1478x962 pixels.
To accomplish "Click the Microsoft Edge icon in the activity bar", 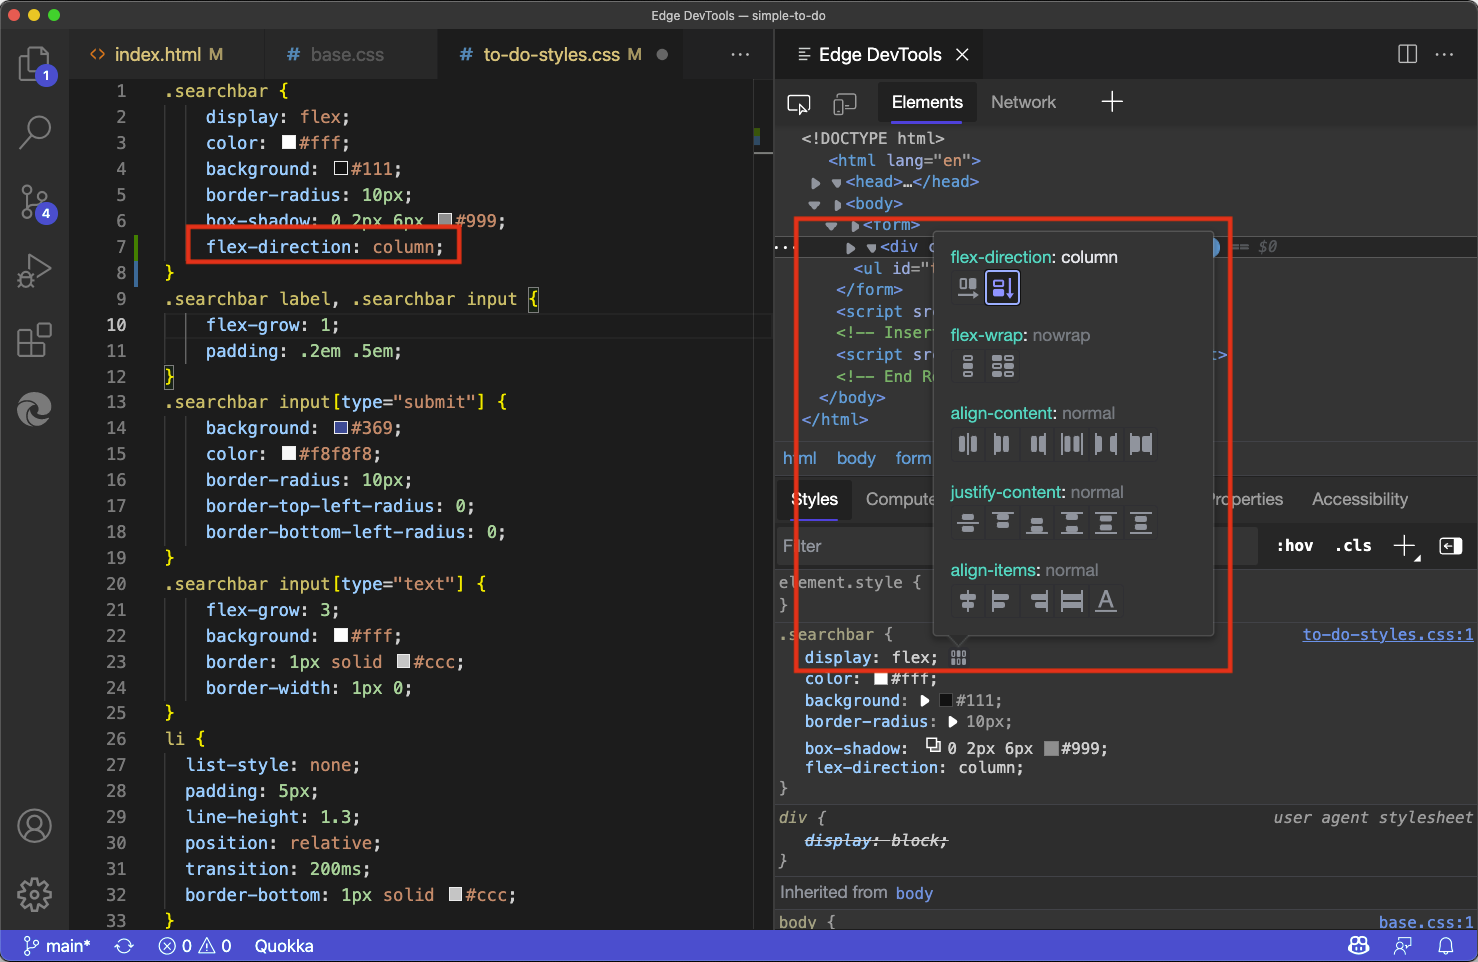I will click(35, 409).
